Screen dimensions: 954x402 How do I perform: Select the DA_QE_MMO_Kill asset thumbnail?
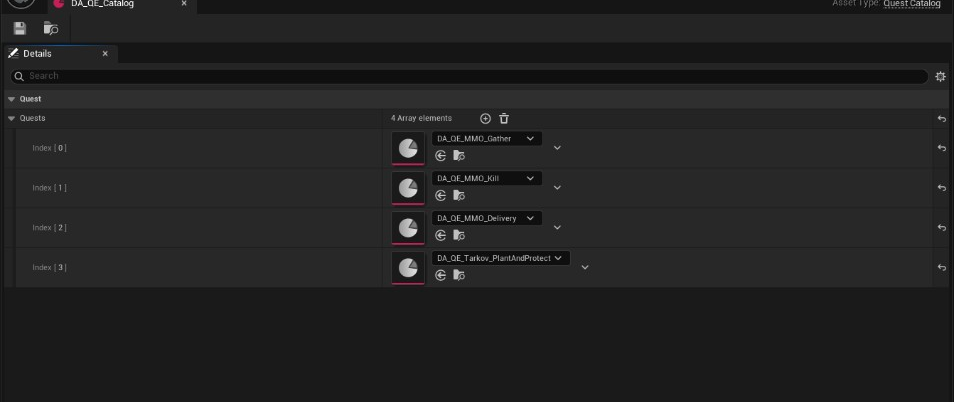(408, 188)
